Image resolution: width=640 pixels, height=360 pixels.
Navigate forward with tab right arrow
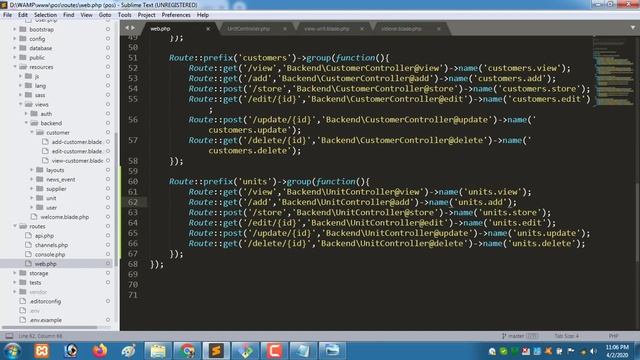pyautogui.click(x=133, y=28)
